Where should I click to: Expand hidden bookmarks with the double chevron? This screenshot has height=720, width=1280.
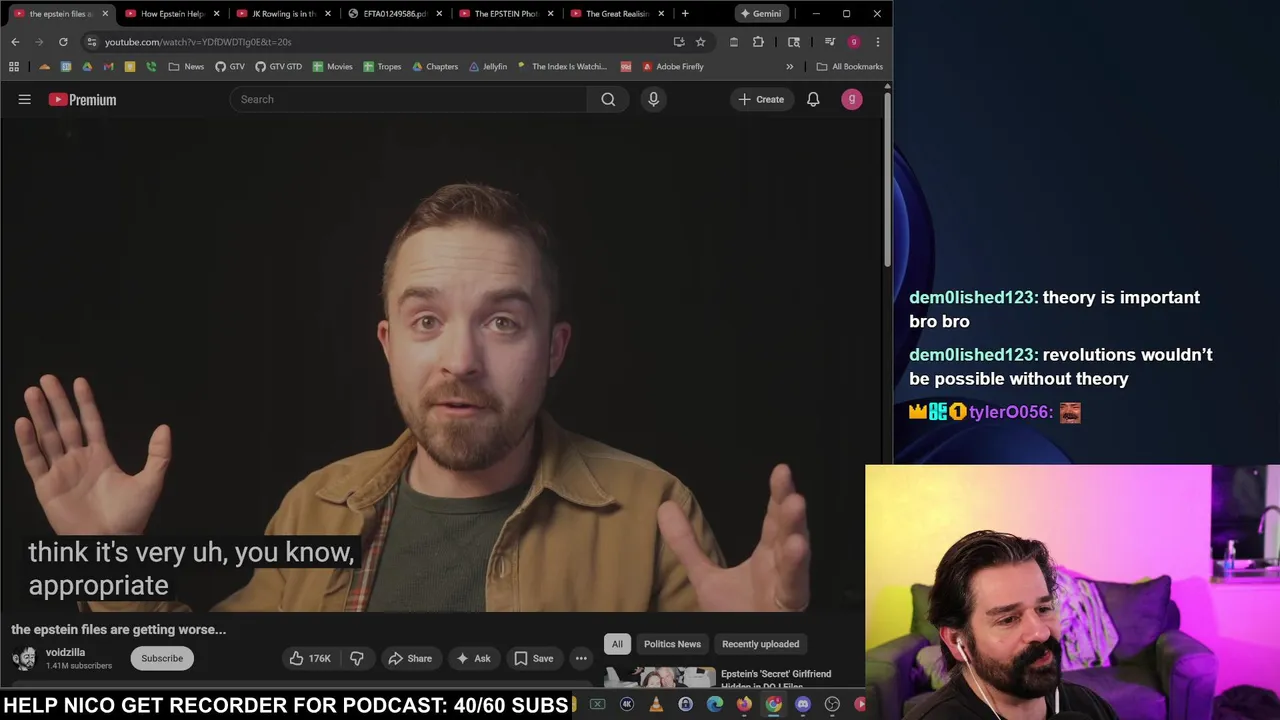click(790, 67)
